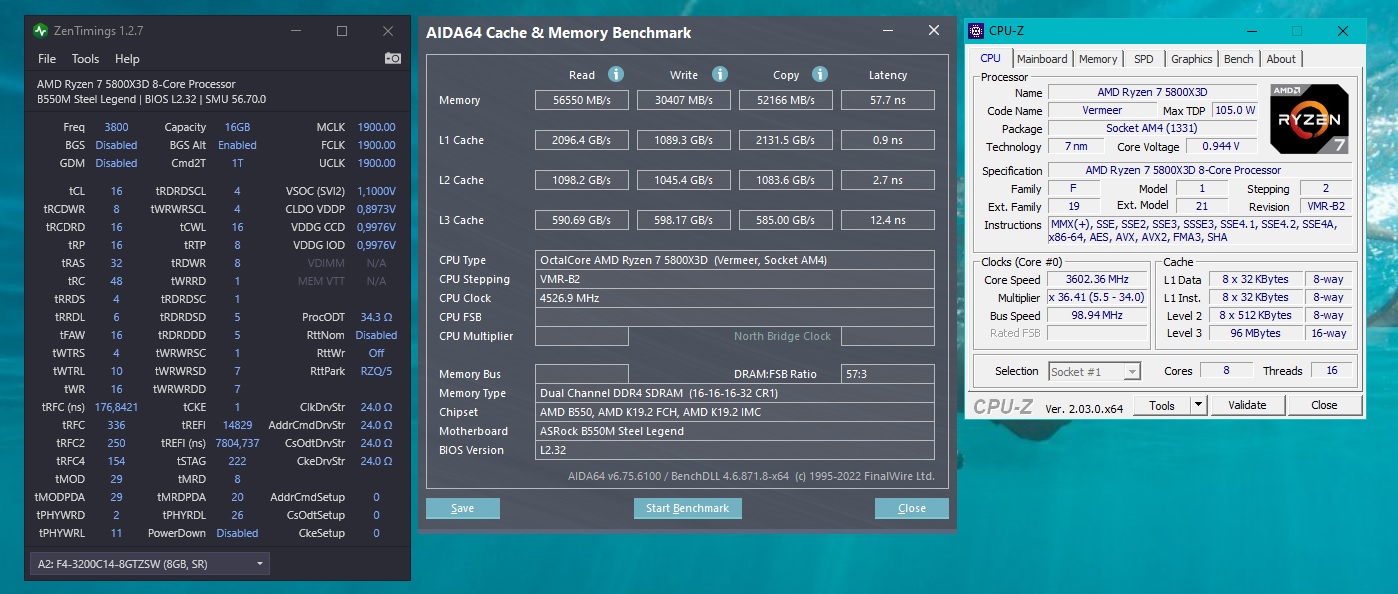Click the DRAM:FSB Ratio field 57:3
1398x594 pixels.
pos(888,374)
